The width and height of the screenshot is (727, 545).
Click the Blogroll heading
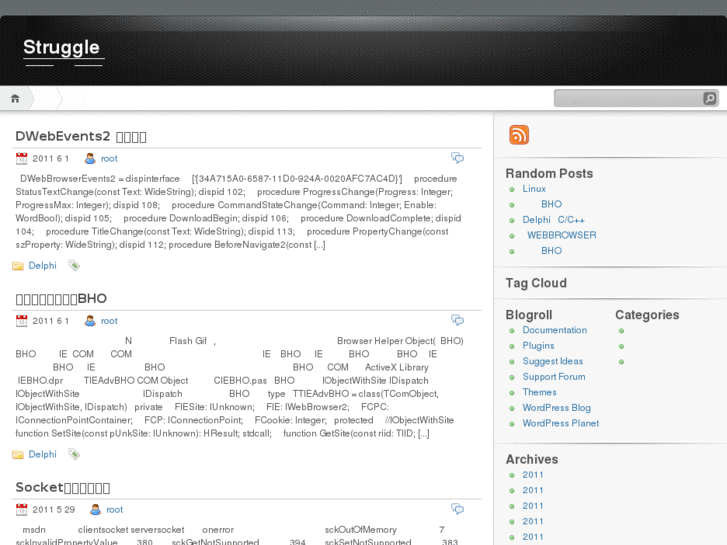coord(529,315)
